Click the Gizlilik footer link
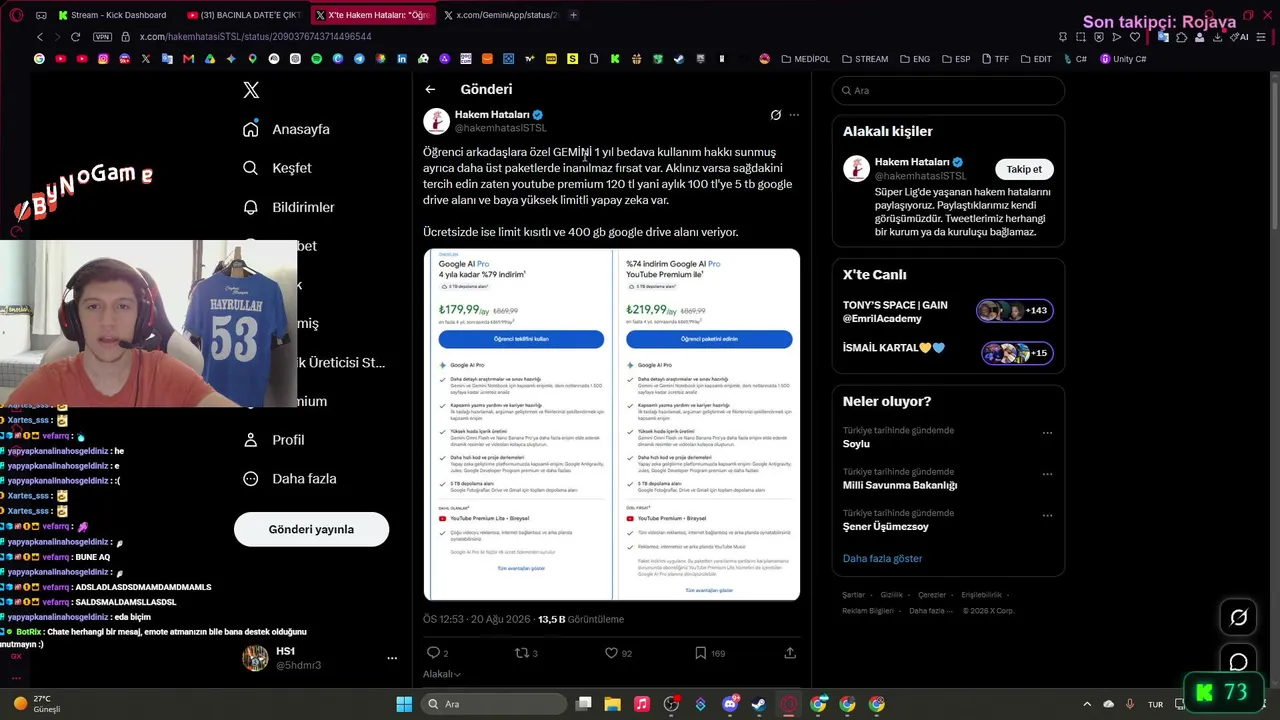 891,595
